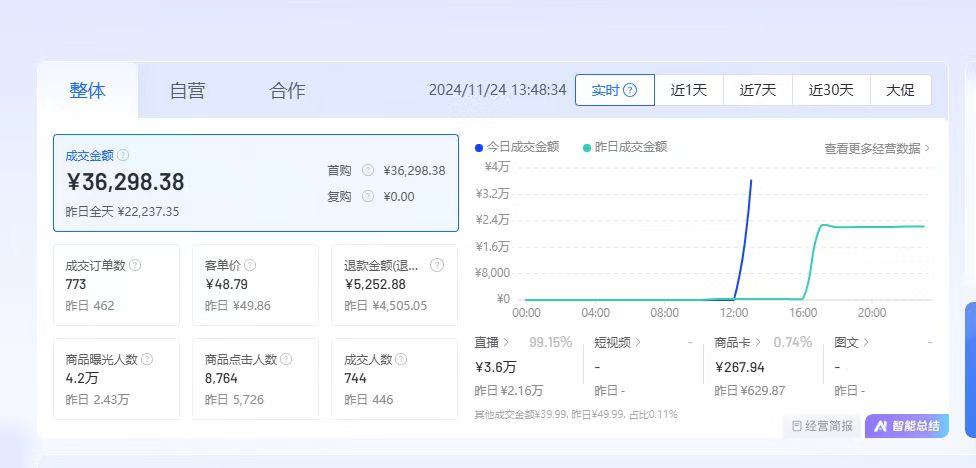Open help icon next to 成交人数
Image resolution: width=976 pixels, height=468 pixels.
401,359
